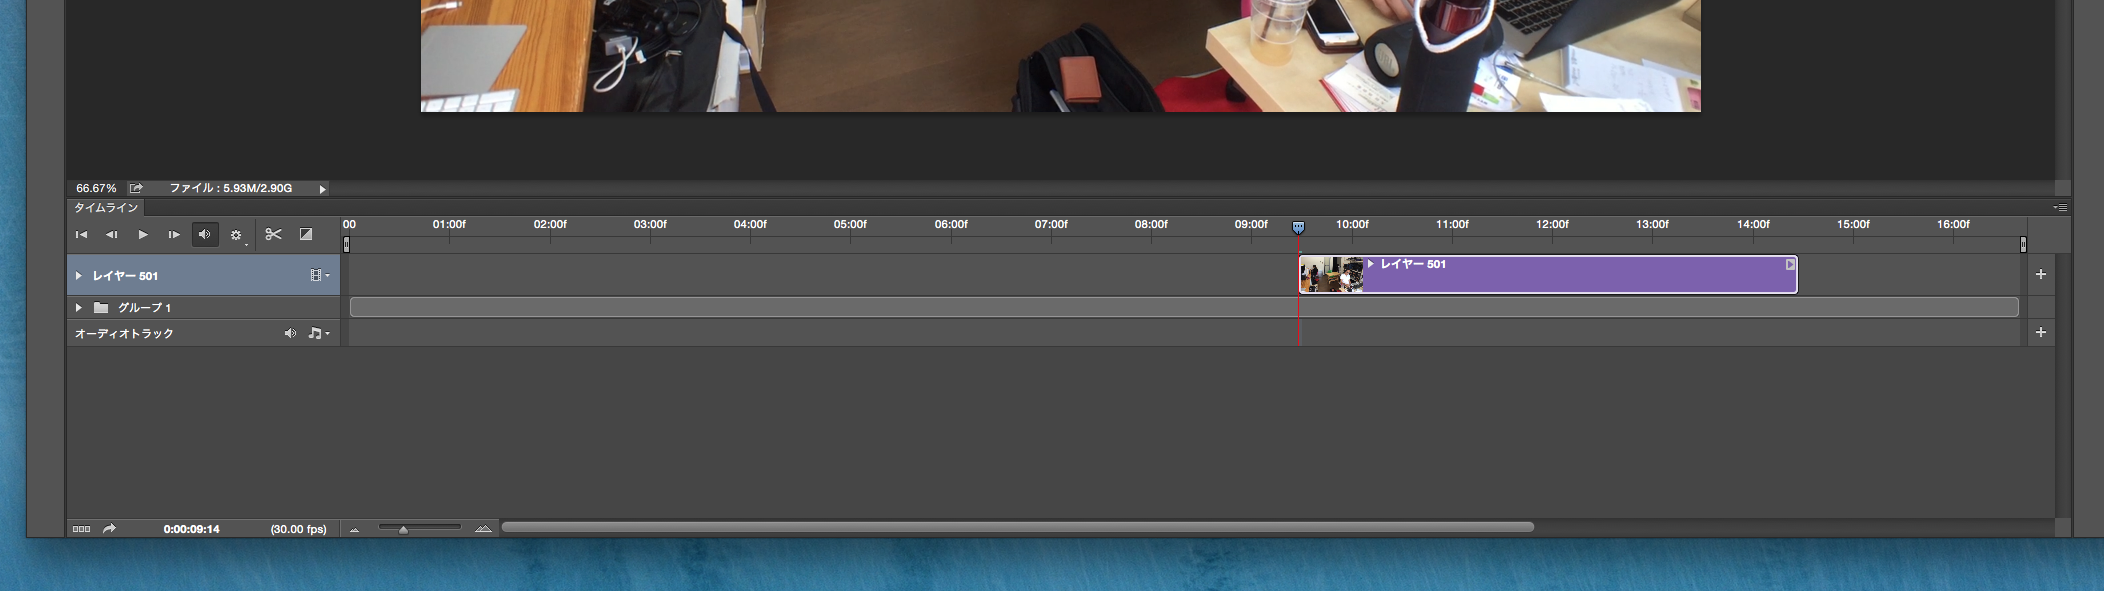Click the 07:00f ruler mark
Screen dimensions: 2104x591
pyautogui.click(x=1051, y=225)
